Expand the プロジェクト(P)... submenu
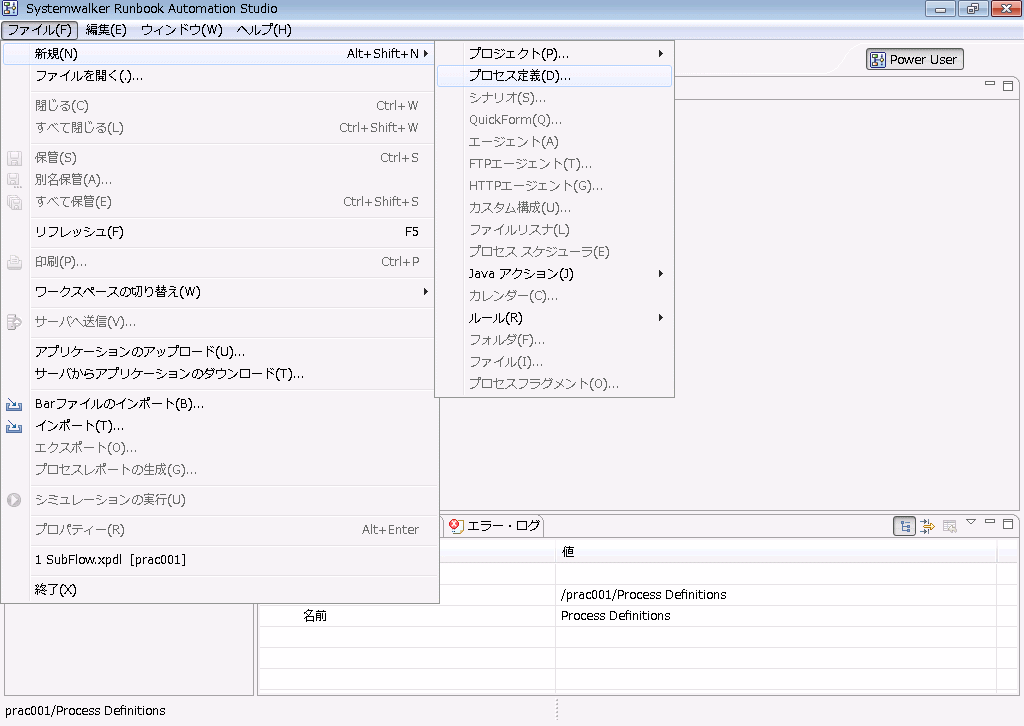This screenshot has height=726, width=1024. click(x=554, y=54)
